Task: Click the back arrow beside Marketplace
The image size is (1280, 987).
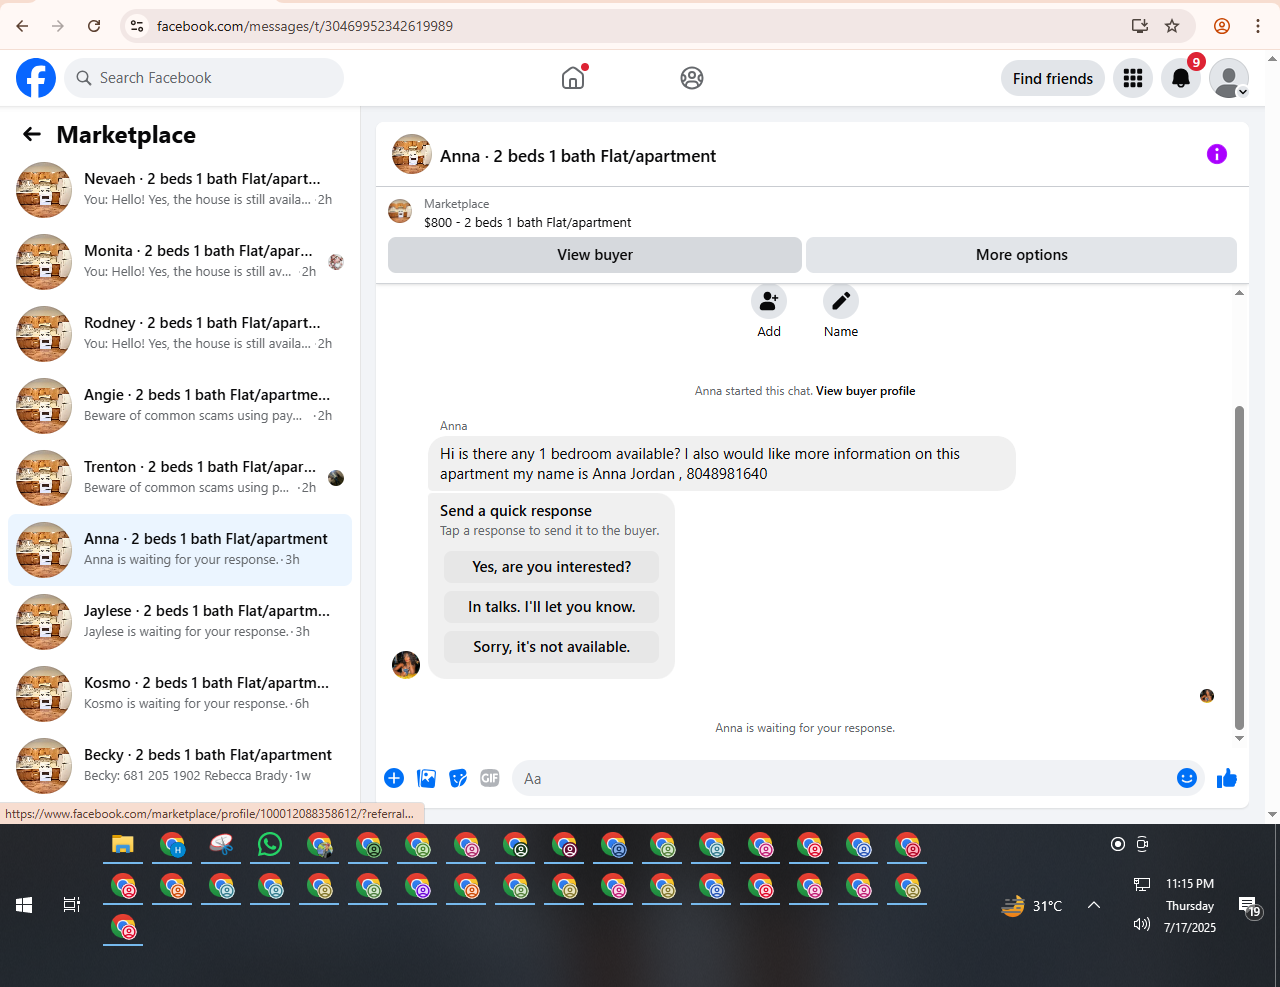Action: point(32,134)
